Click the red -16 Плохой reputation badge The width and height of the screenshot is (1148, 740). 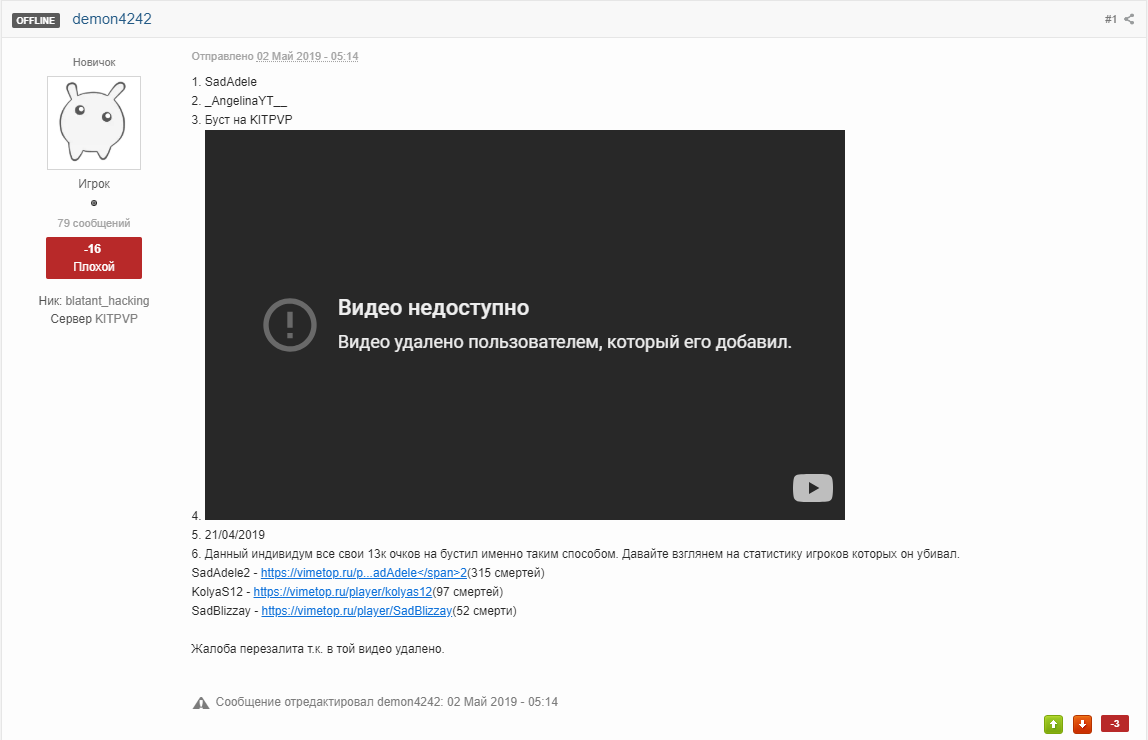tap(94, 258)
